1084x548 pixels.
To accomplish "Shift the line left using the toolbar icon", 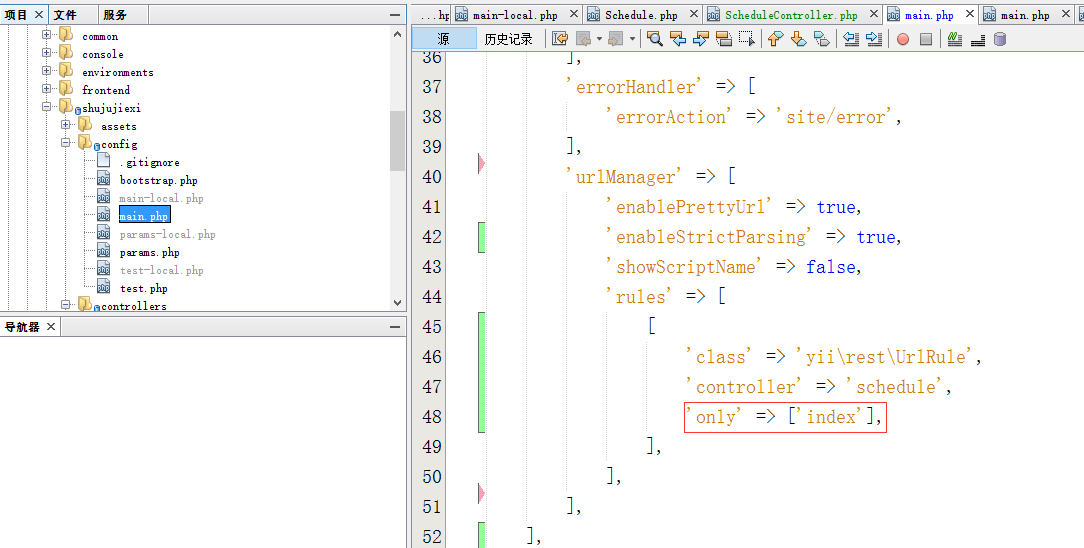I will (851, 39).
